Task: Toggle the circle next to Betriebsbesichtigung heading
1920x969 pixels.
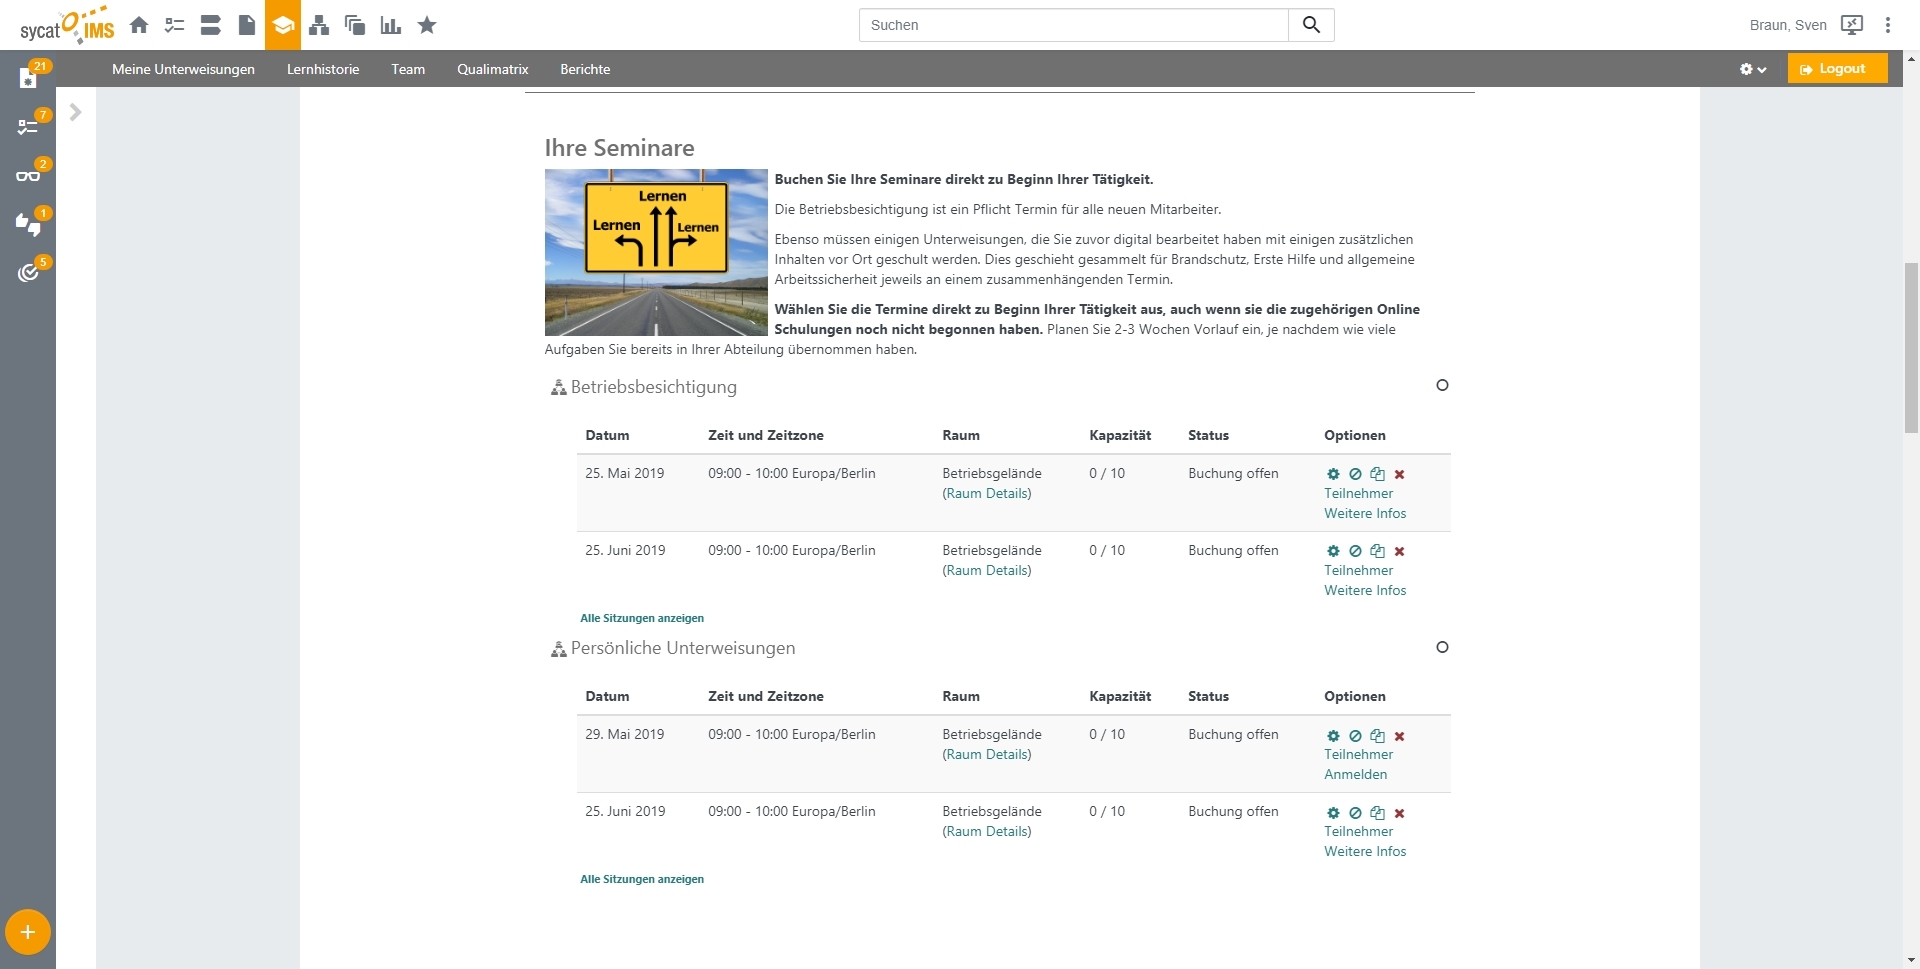Action: [x=1442, y=385]
